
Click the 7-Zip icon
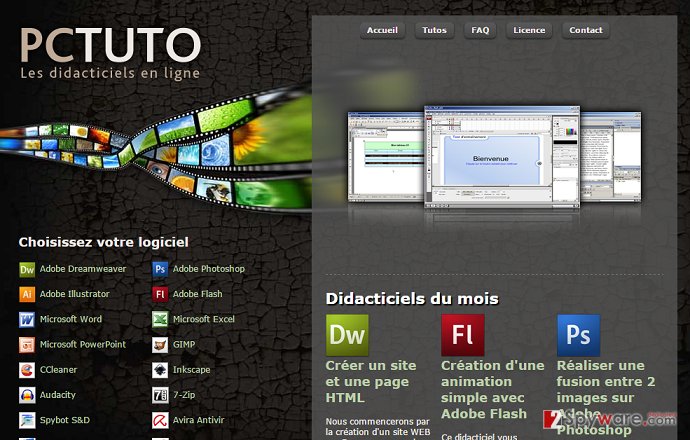pyautogui.click(x=160, y=395)
